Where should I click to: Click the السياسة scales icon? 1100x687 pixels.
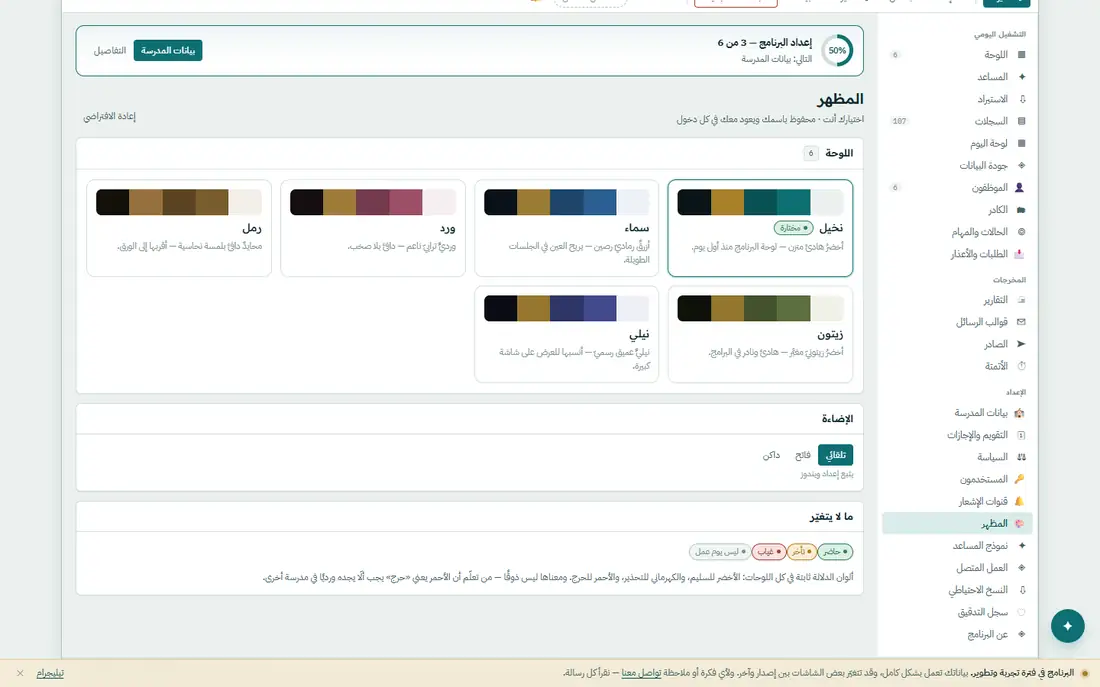coord(1021,457)
